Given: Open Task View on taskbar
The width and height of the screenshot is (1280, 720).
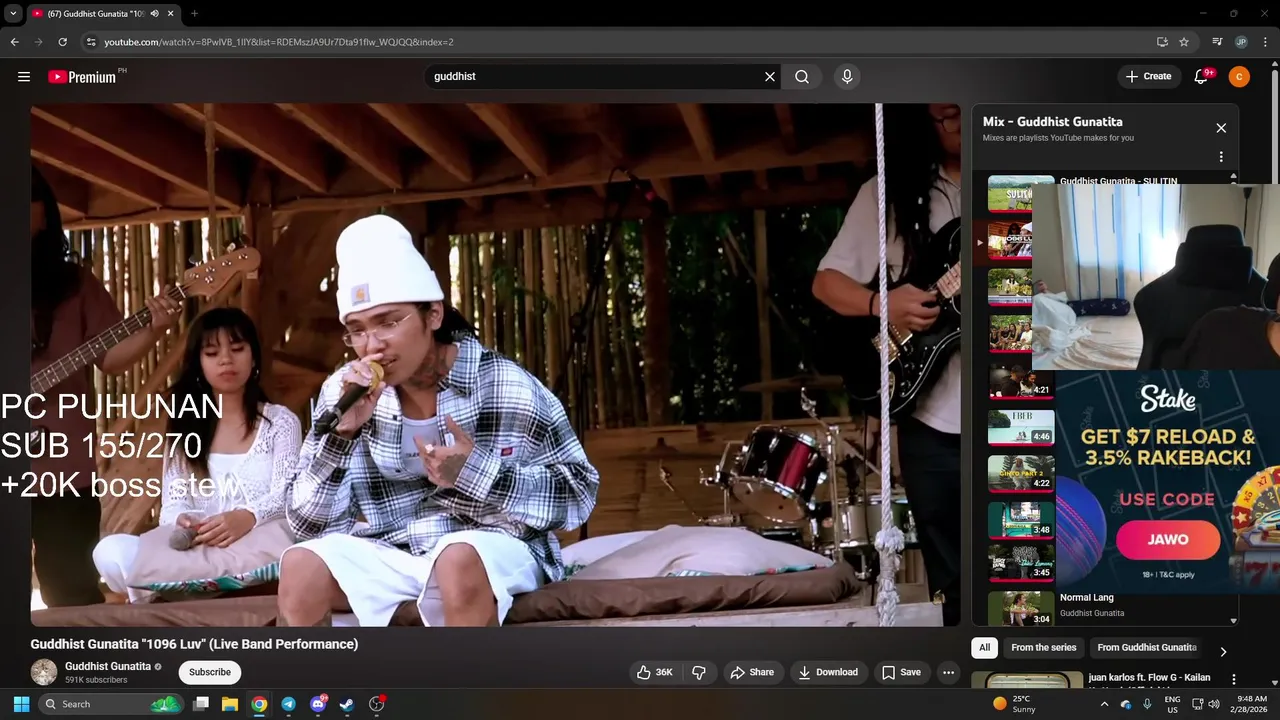Looking at the screenshot, I should pyautogui.click(x=201, y=704).
